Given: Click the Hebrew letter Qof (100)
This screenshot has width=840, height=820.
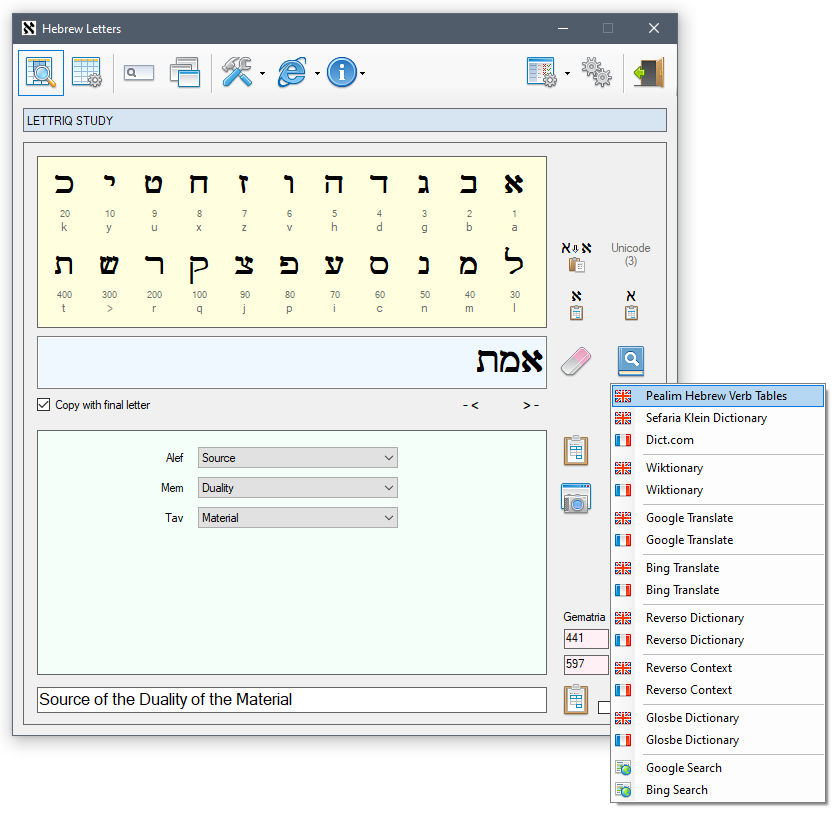Looking at the screenshot, I should [199, 267].
